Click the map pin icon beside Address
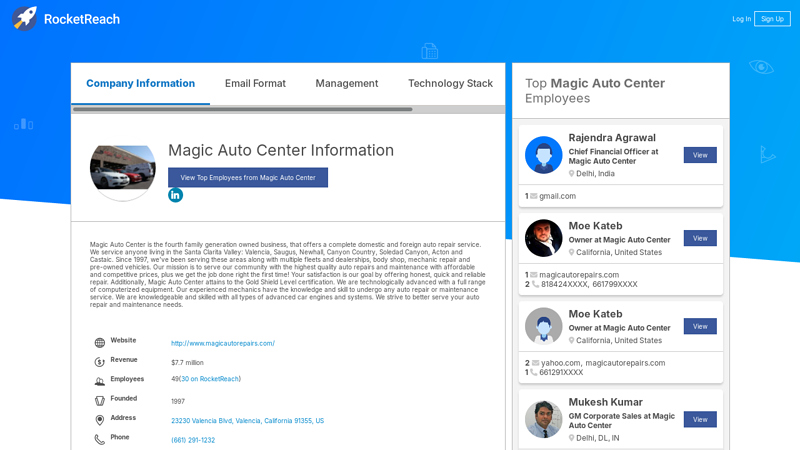Image resolution: width=800 pixels, height=450 pixels. [x=99, y=420]
